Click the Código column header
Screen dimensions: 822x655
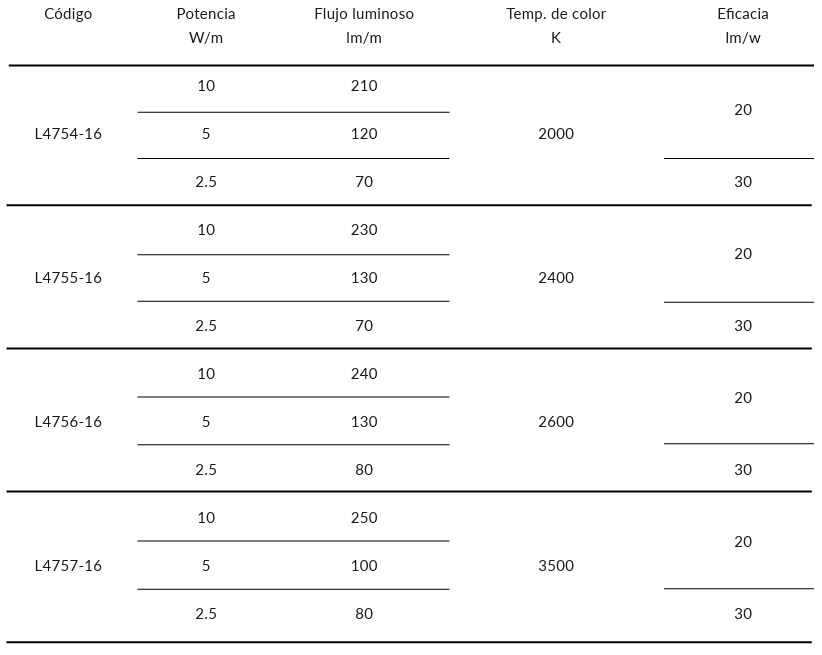(68, 14)
